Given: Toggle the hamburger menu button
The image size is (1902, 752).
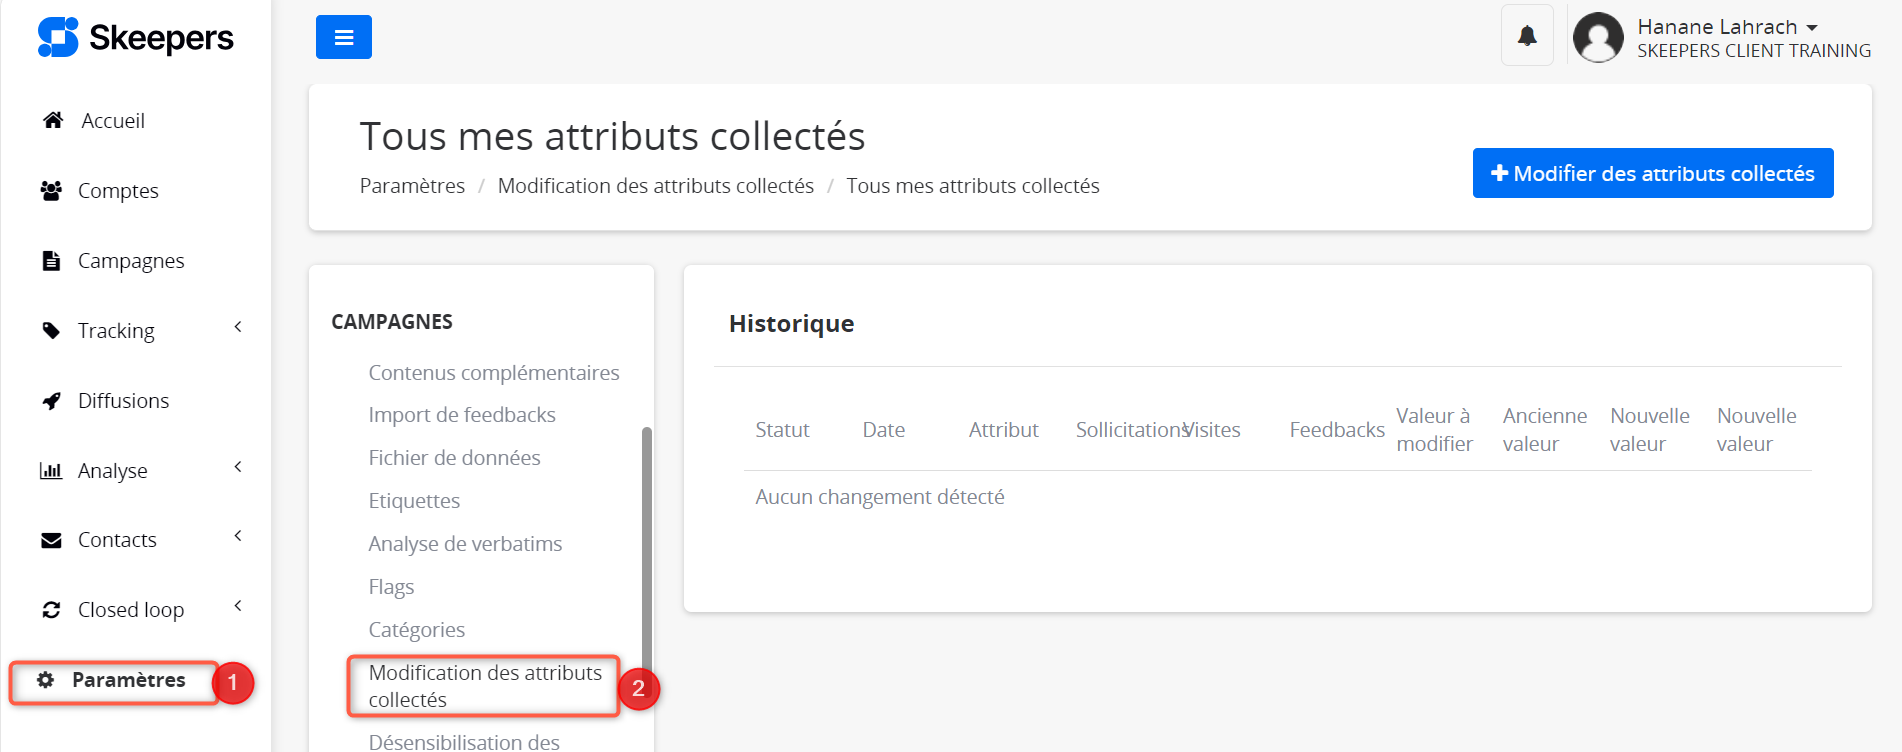Looking at the screenshot, I should (344, 37).
